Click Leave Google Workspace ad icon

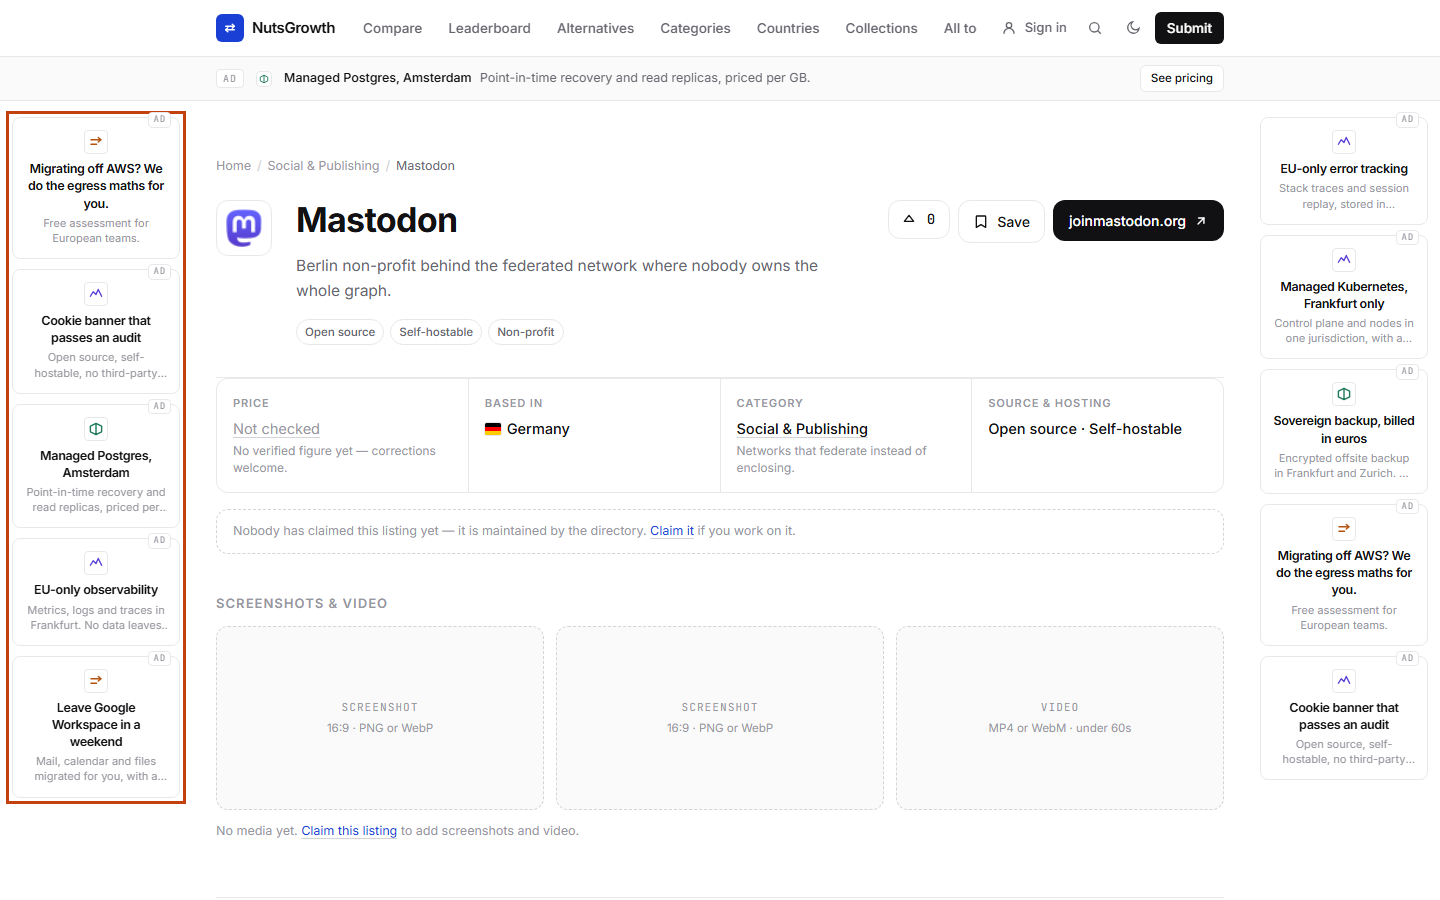96,680
